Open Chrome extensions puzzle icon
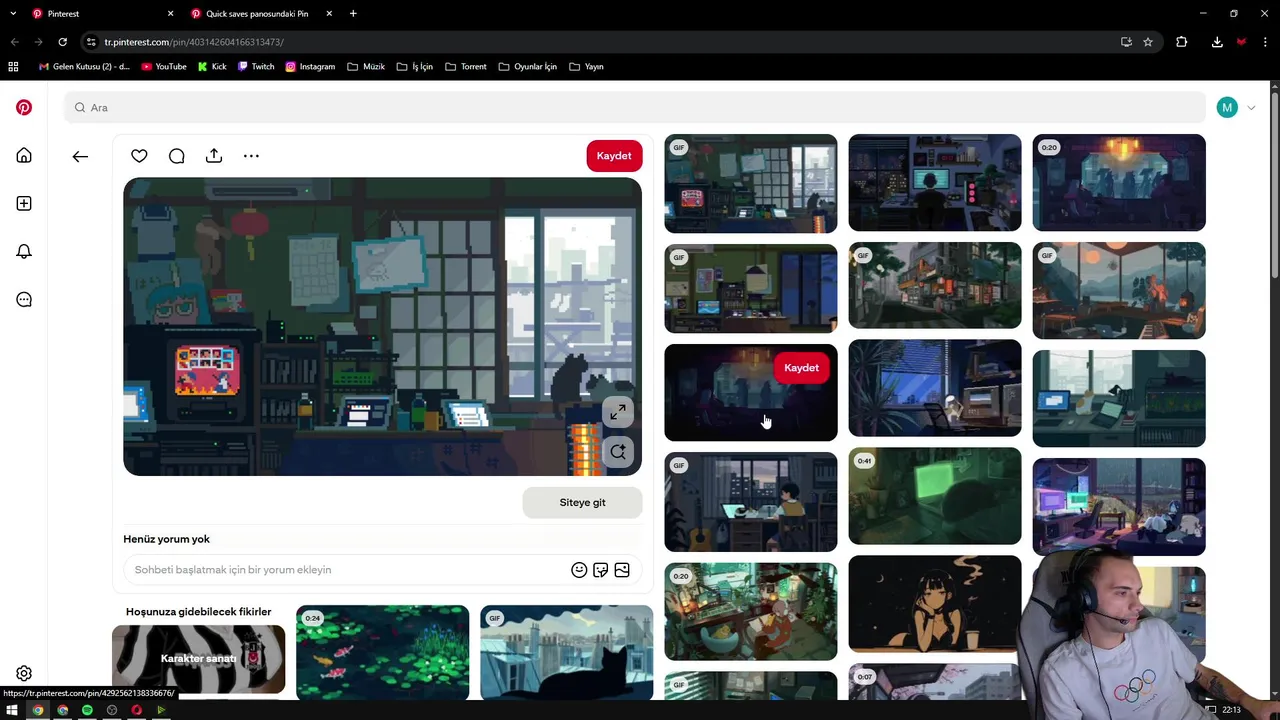The image size is (1280, 720). pos(1182,42)
